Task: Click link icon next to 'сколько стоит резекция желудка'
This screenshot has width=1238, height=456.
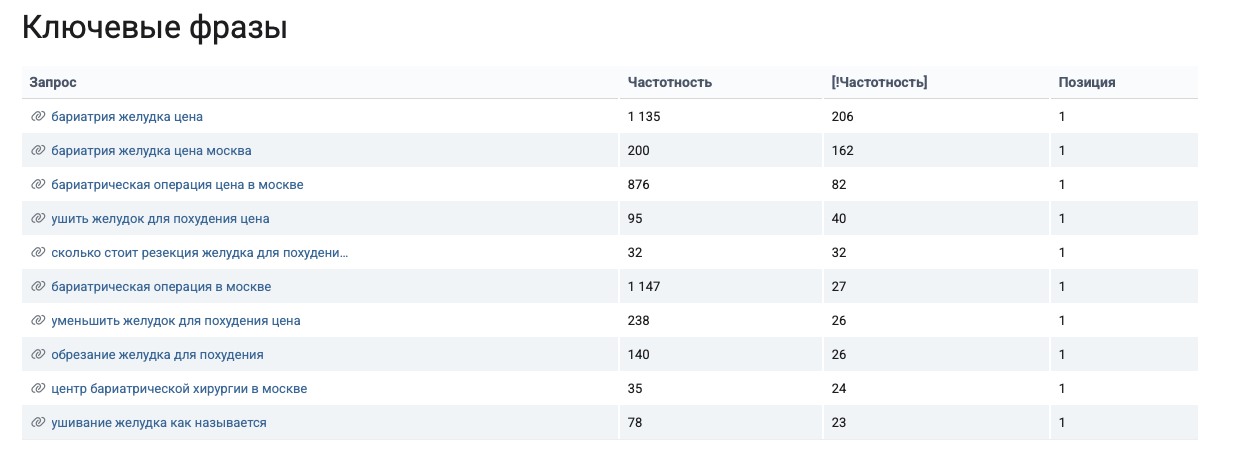Action: click(38, 253)
